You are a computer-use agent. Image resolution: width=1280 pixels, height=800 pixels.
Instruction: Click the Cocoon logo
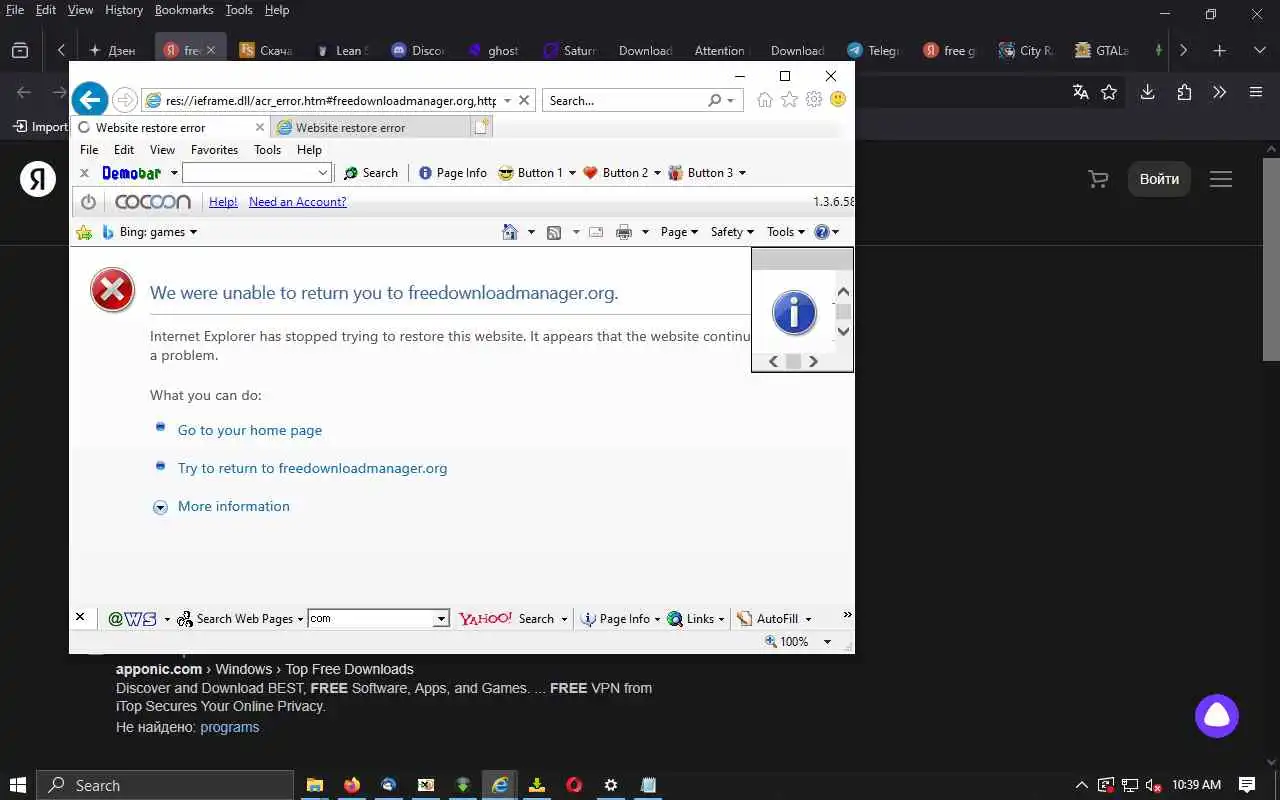coord(153,202)
